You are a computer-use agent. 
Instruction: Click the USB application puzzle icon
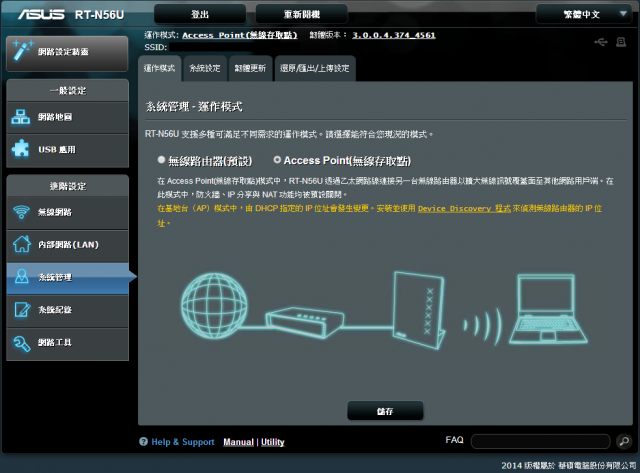click(21, 149)
